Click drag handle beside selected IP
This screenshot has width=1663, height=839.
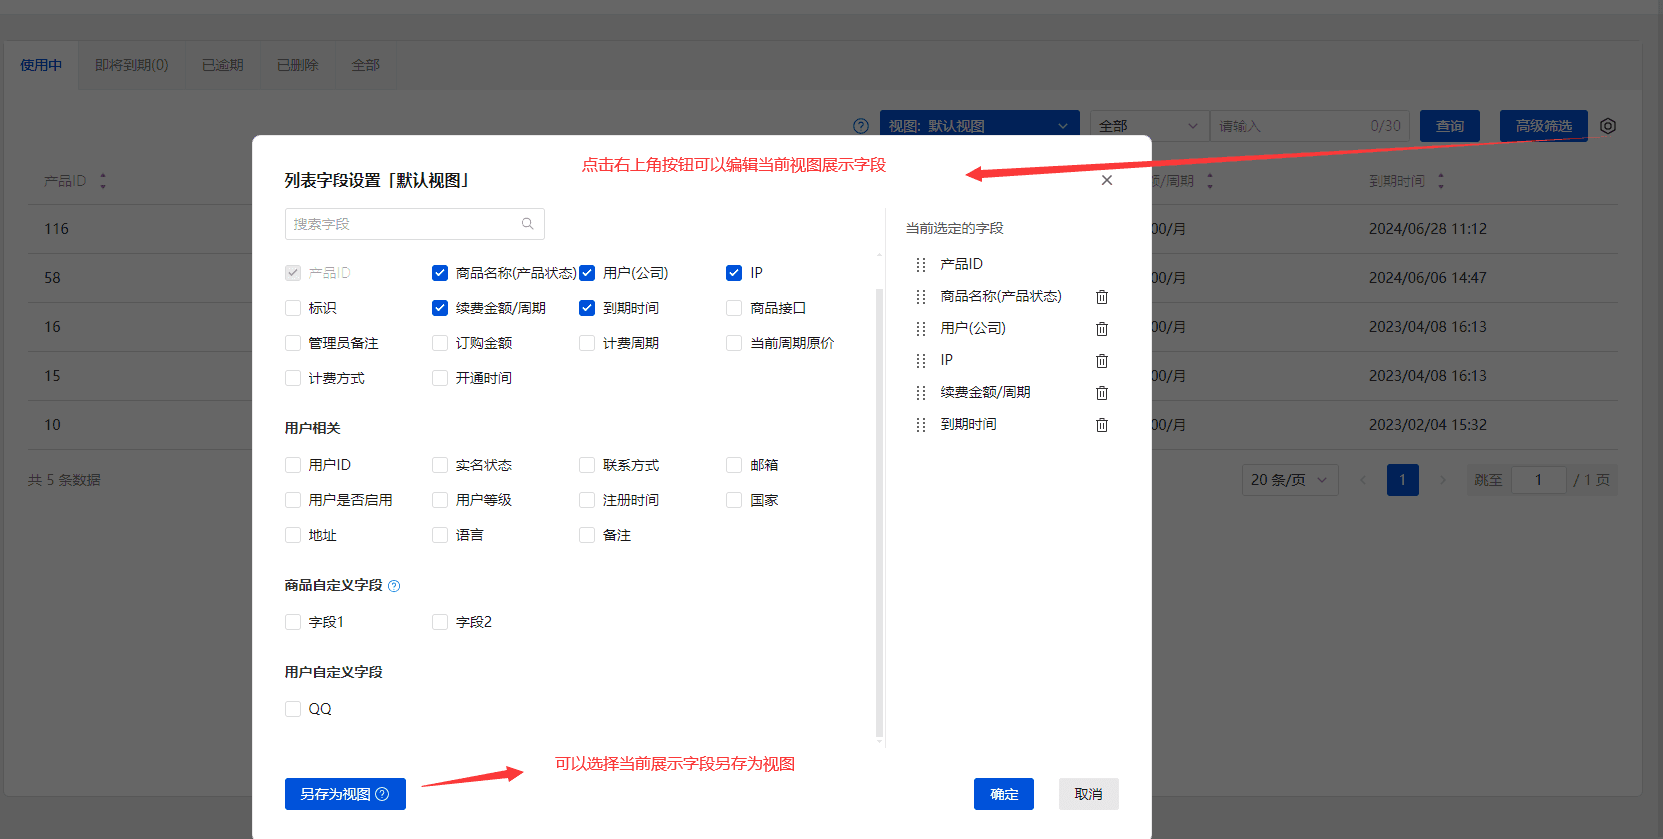click(921, 361)
